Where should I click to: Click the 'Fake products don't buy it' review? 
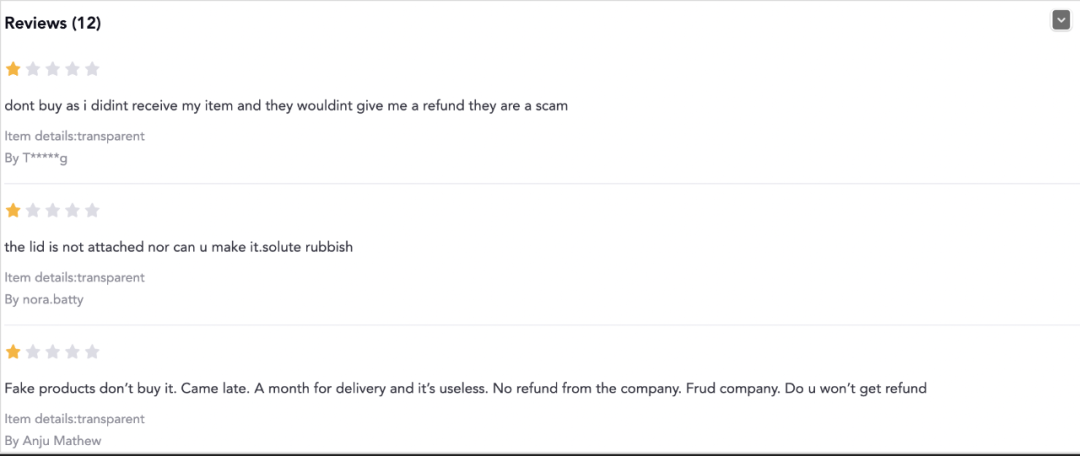[x=465, y=388]
